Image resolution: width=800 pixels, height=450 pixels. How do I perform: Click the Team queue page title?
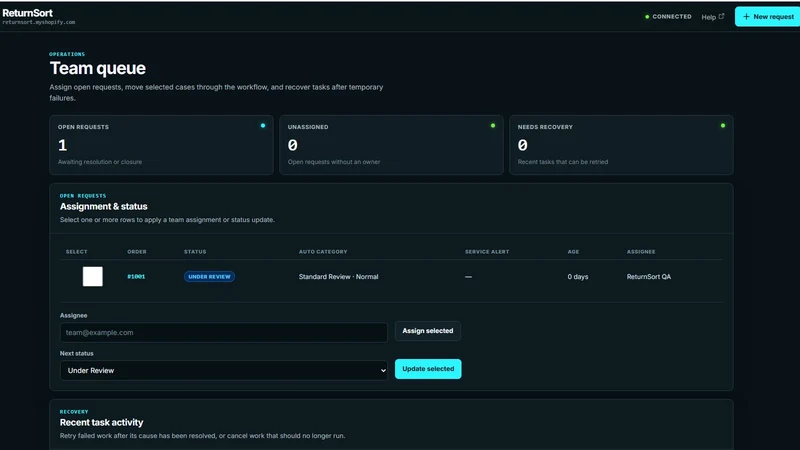tap(97, 68)
